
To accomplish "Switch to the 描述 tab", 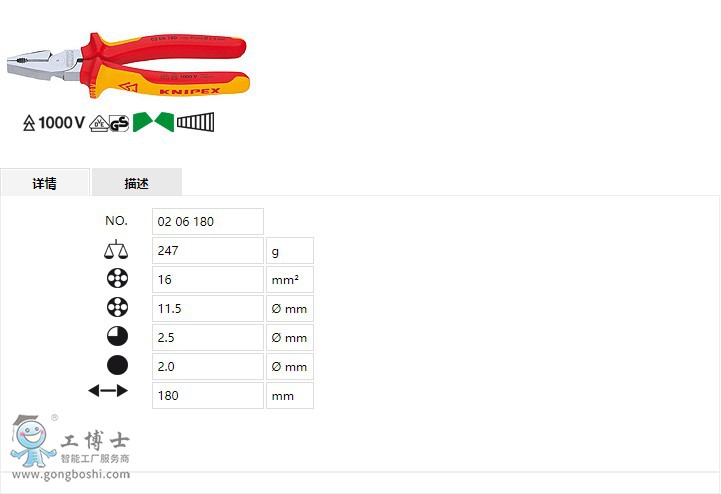I will click(137, 183).
